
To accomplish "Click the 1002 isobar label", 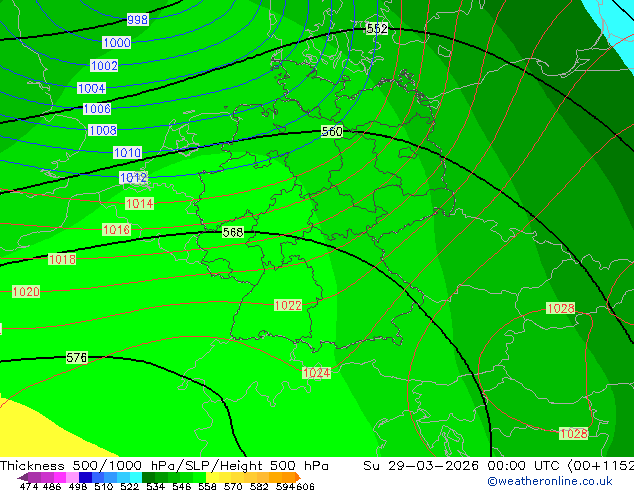I will [104, 65].
